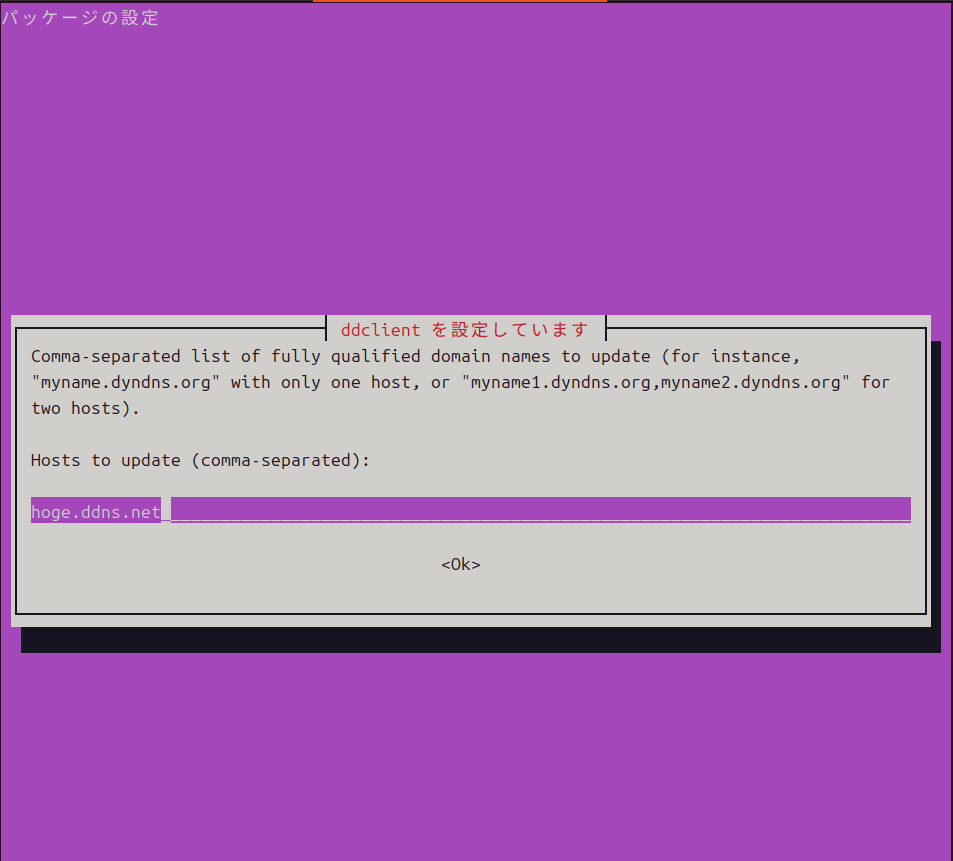953x861 pixels.
Task: Click the orange bar at window top
Action: coord(459,1)
